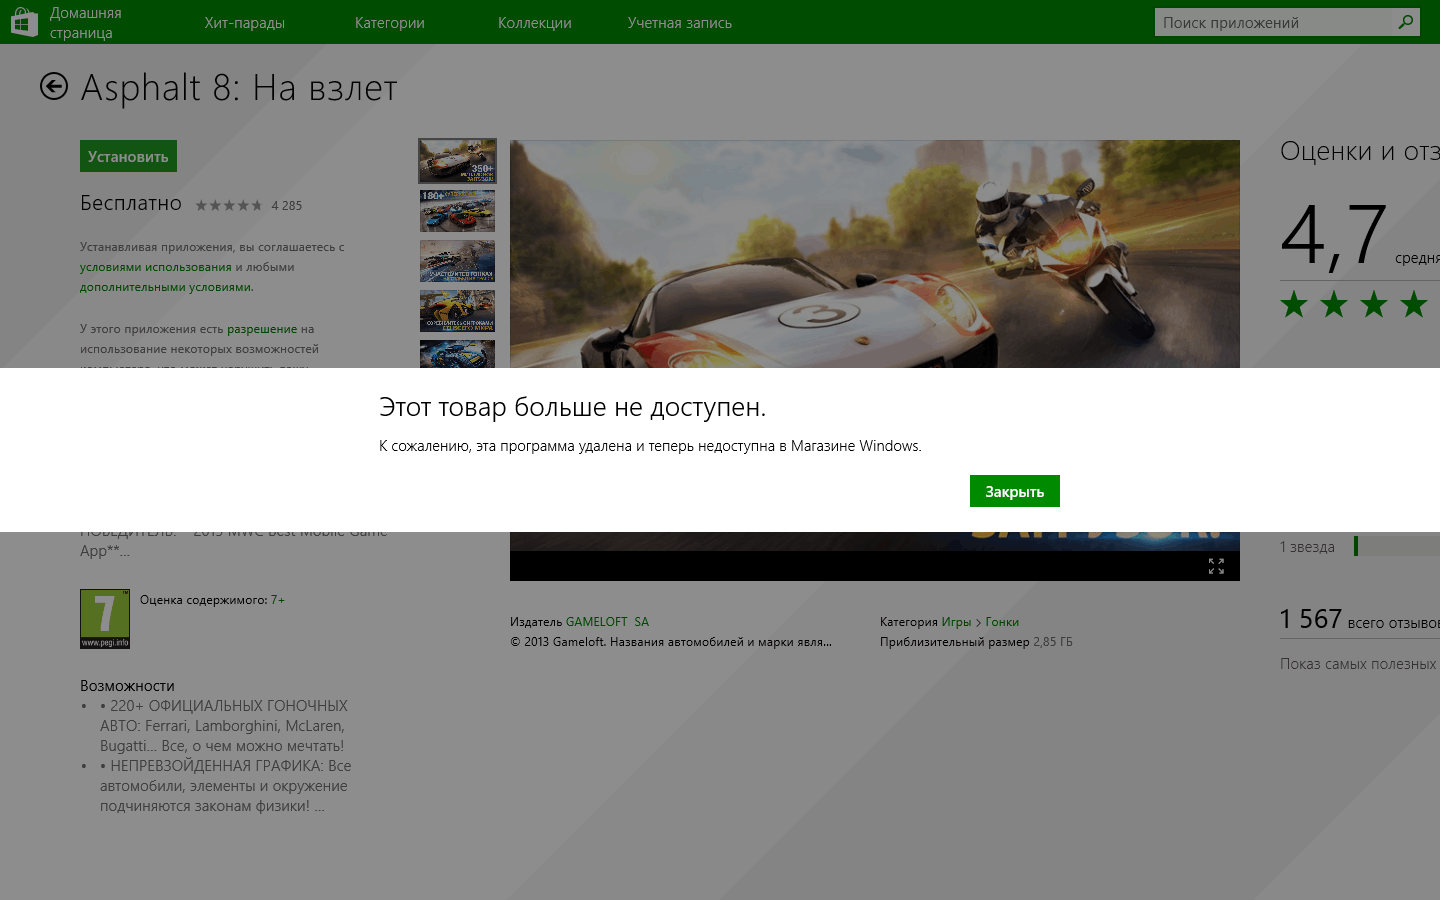Open the Игры category link

pyautogui.click(x=956, y=622)
